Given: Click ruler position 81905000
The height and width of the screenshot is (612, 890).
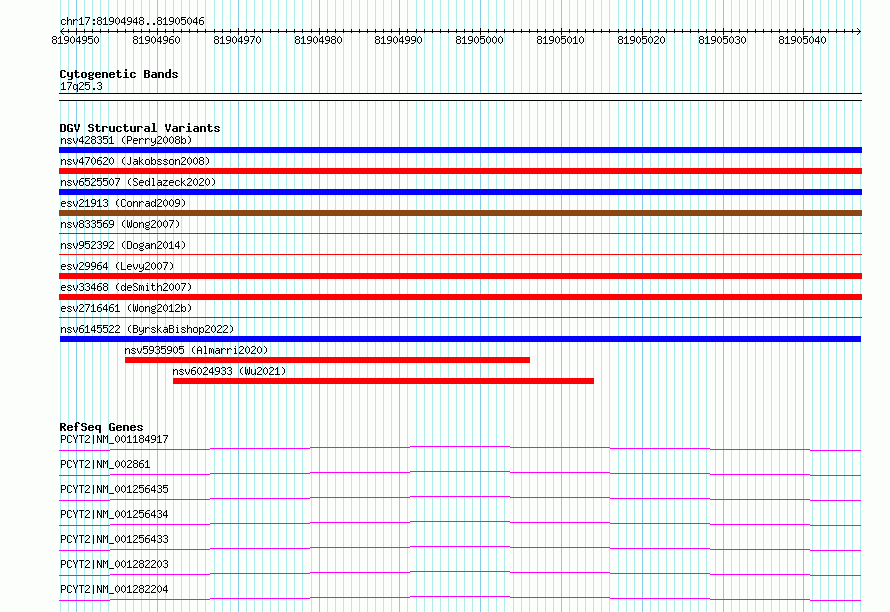Looking at the screenshot, I should [480, 40].
